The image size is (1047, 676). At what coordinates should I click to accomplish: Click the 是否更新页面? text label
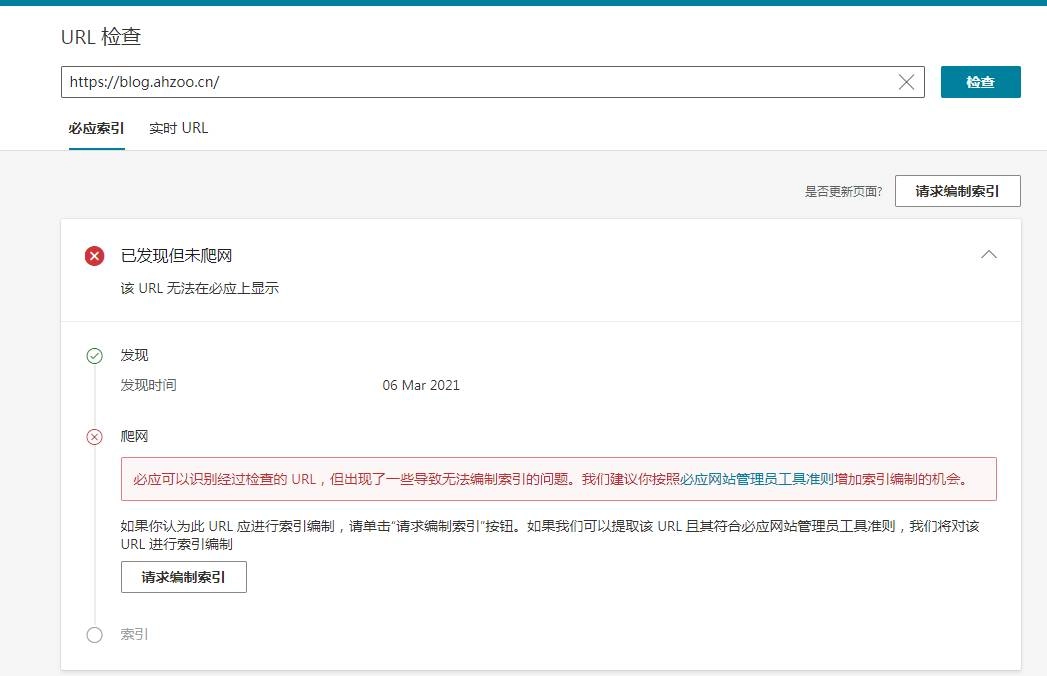(x=843, y=190)
